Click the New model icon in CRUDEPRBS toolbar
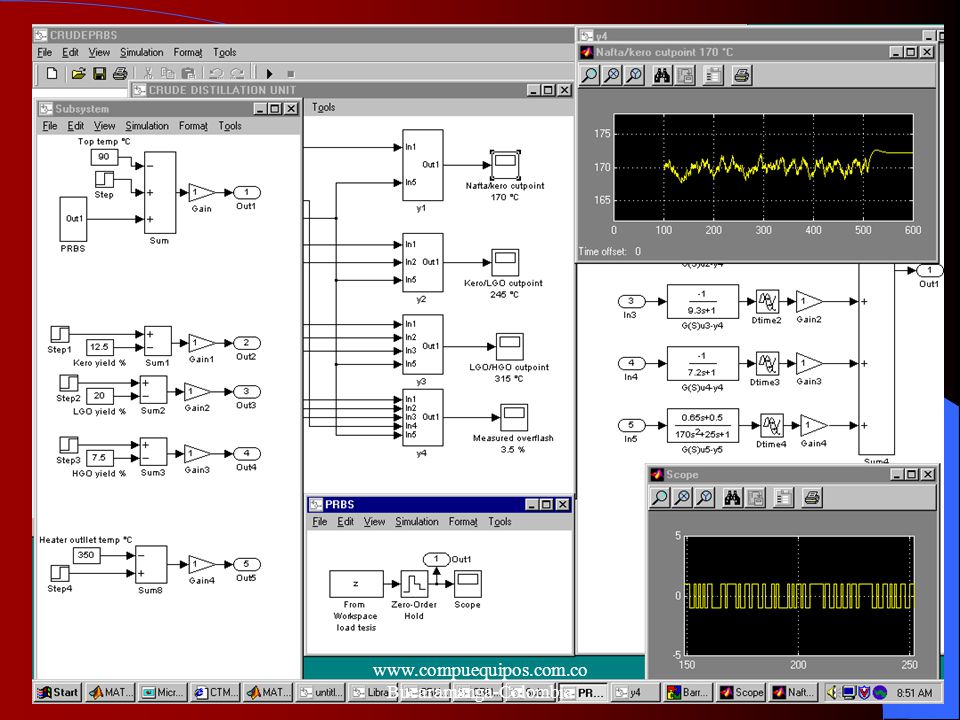Viewport: 960px width, 720px height. (52, 73)
